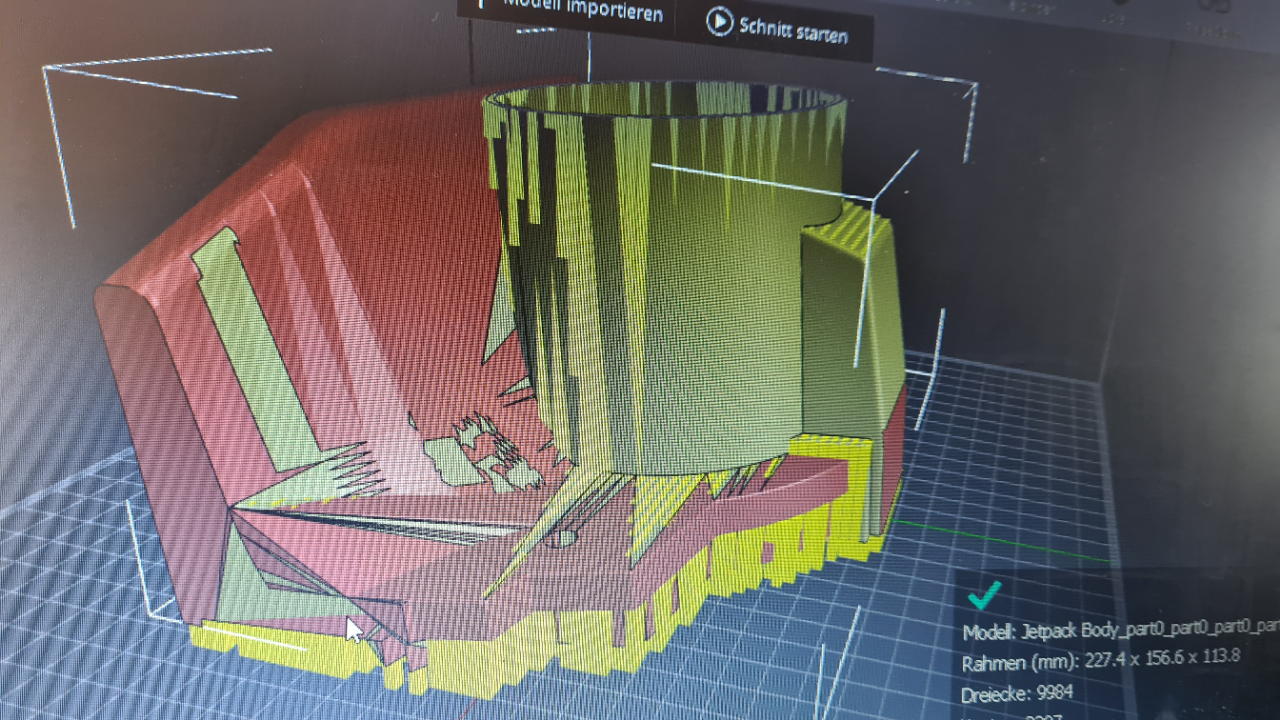Click the play icon beside Schnitt starten
Image resolution: width=1280 pixels, height=720 pixels.
pyautogui.click(x=719, y=21)
